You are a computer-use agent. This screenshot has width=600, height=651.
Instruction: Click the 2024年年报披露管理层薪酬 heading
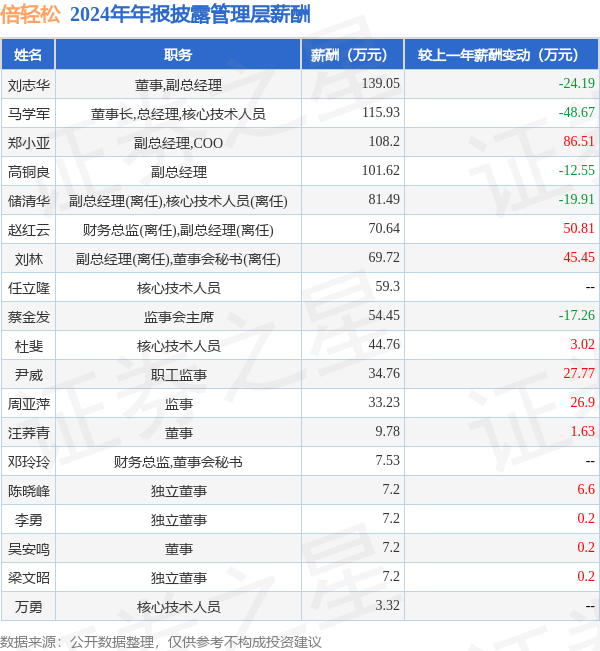tap(190, 15)
